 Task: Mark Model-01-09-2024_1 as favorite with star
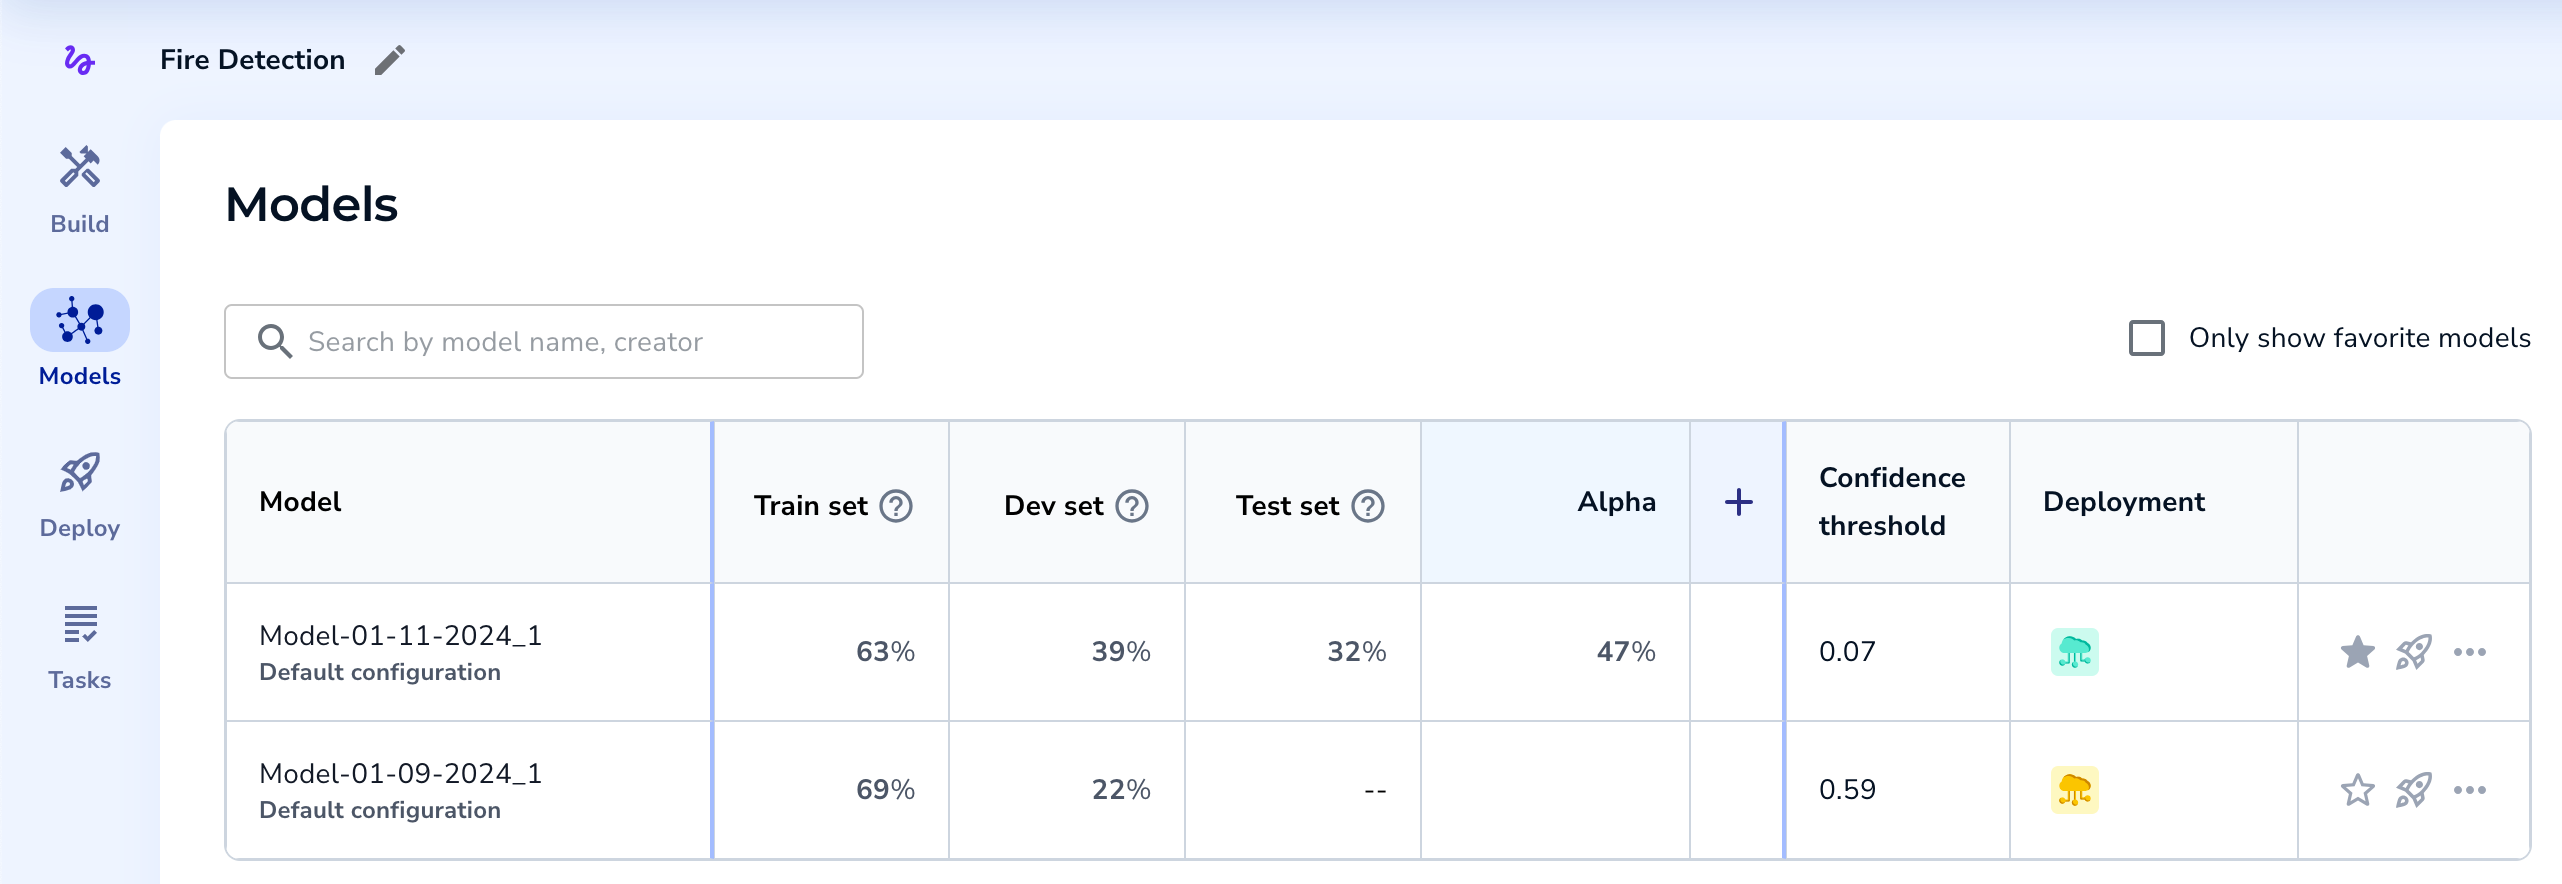(2357, 790)
